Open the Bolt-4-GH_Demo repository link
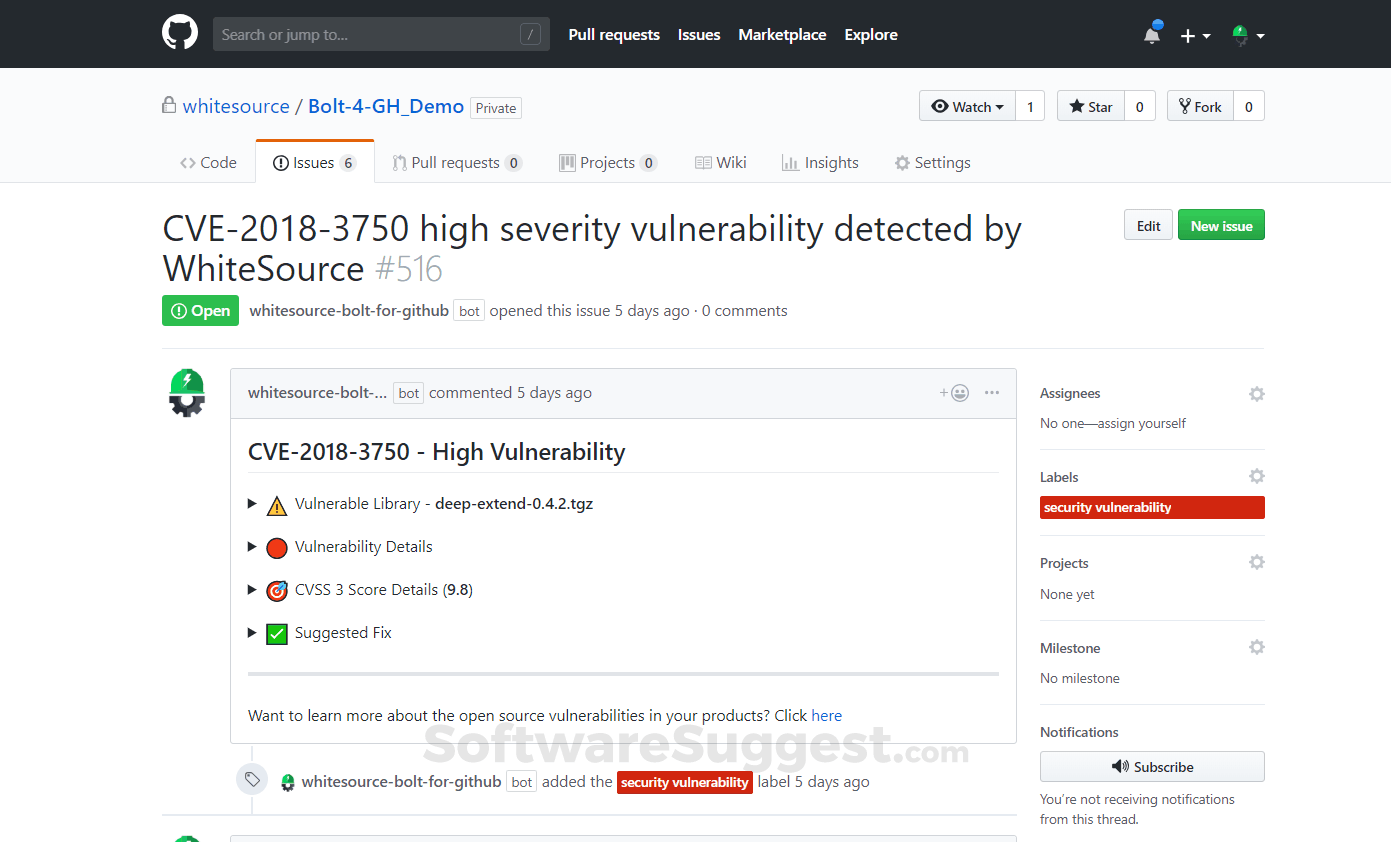 point(386,106)
